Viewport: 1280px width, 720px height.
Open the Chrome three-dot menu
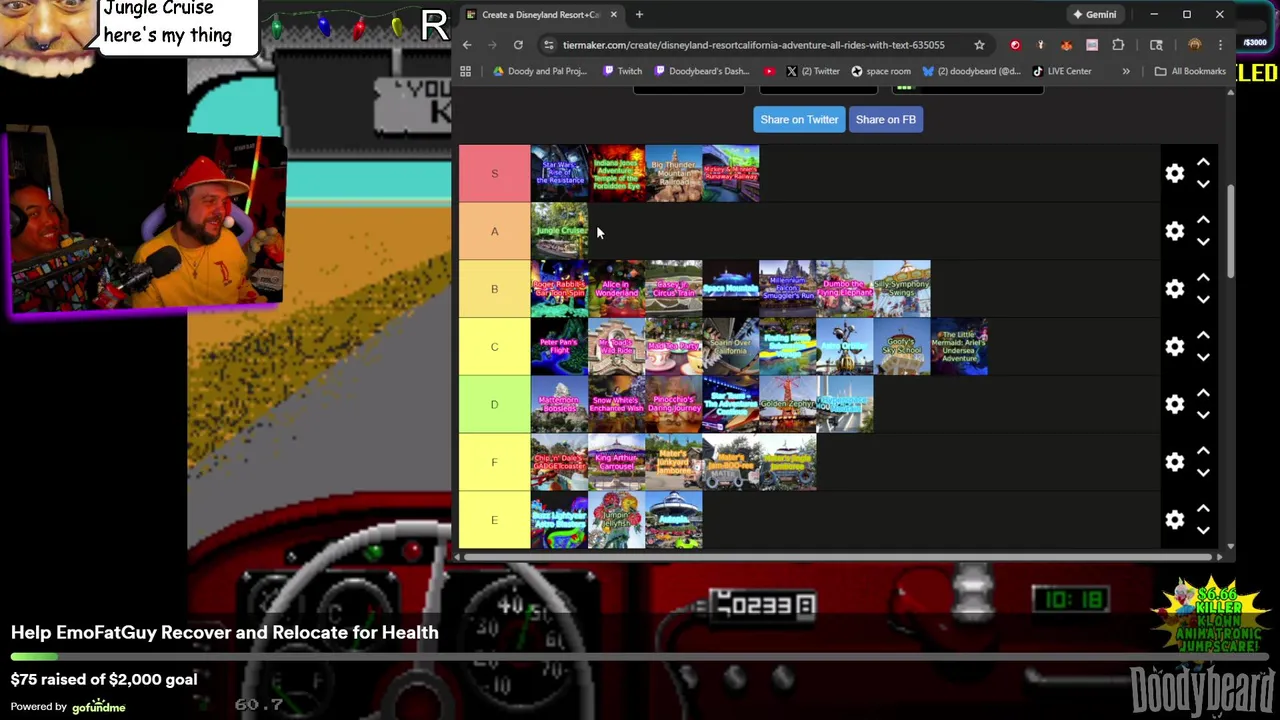(1221, 45)
